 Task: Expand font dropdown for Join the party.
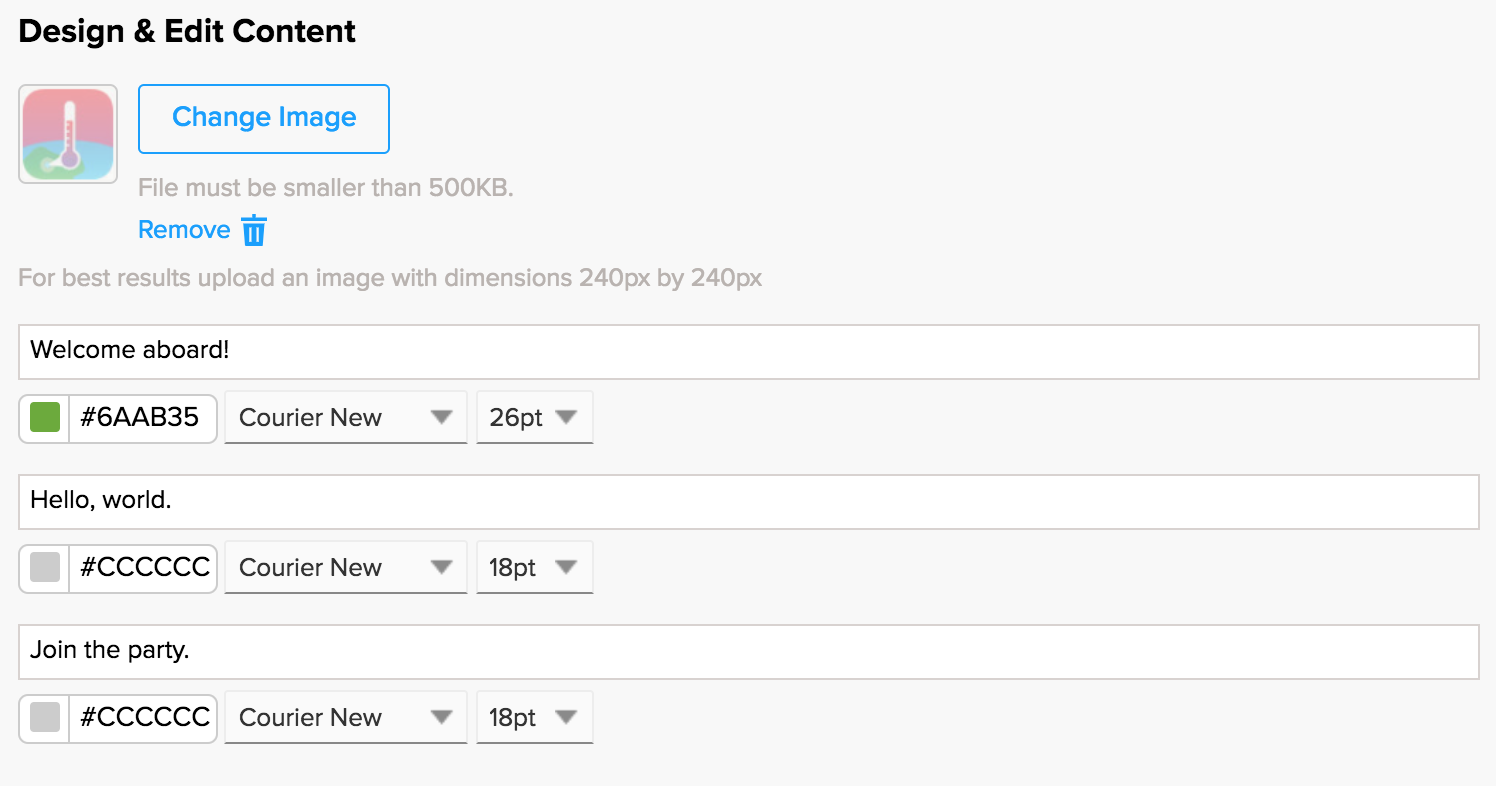(345, 717)
